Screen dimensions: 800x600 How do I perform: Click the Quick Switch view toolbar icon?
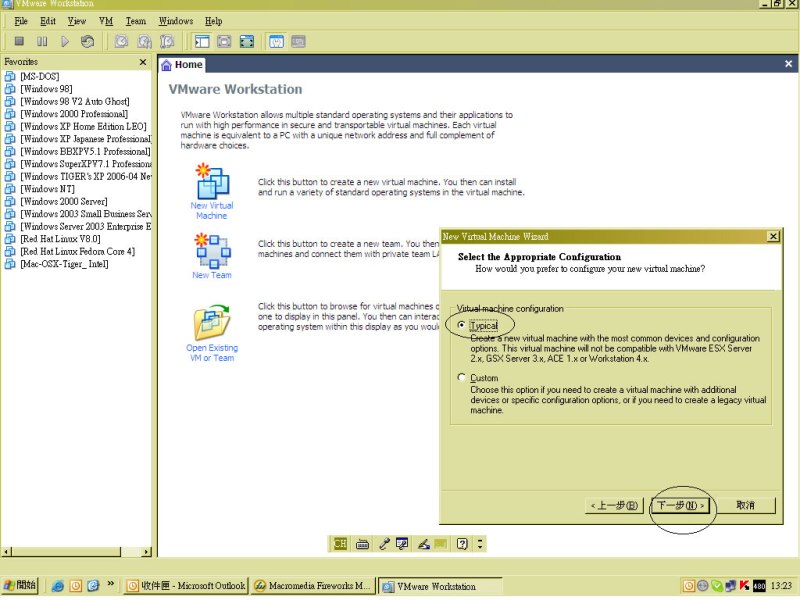(224, 41)
